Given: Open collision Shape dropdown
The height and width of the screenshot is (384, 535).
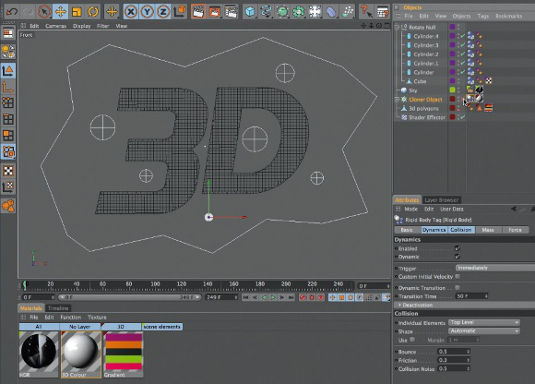Looking at the screenshot, I should pos(484,331).
